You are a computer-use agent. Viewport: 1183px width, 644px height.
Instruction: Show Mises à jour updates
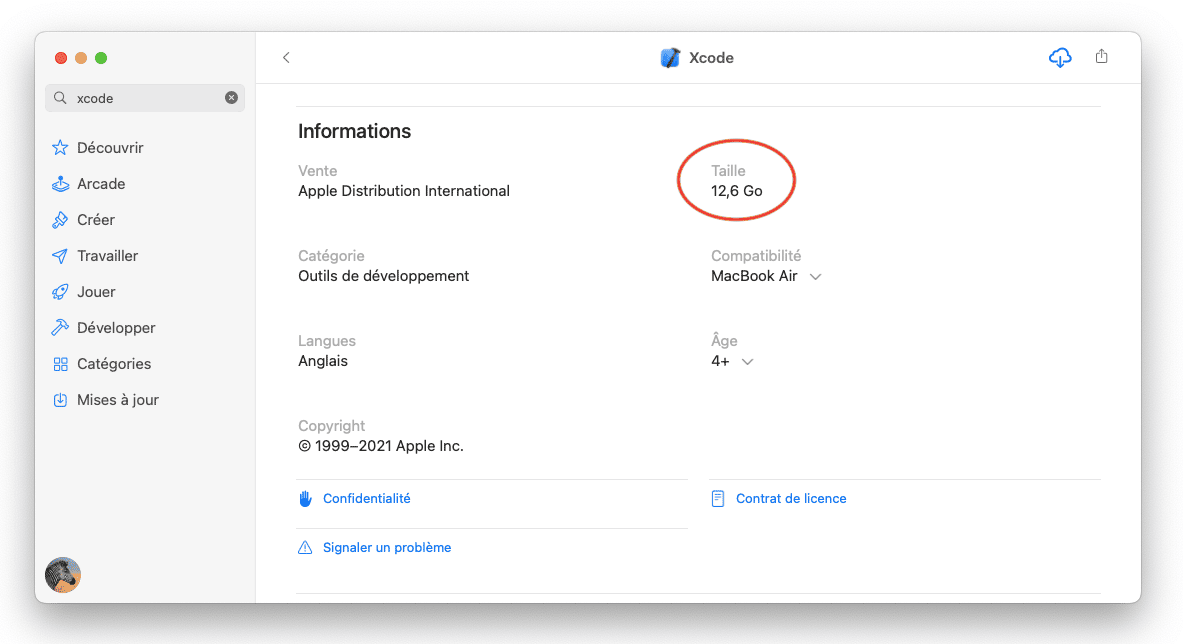click(x=118, y=400)
